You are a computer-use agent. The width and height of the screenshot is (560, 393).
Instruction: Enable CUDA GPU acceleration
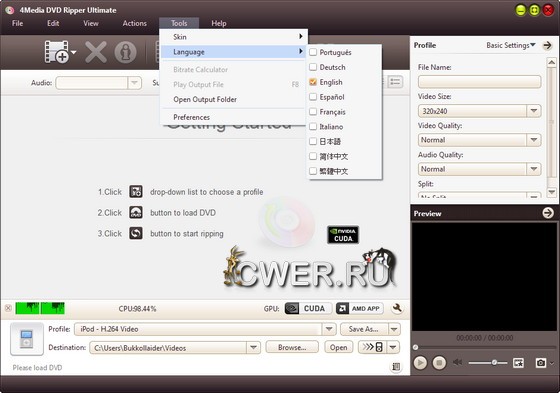point(308,308)
